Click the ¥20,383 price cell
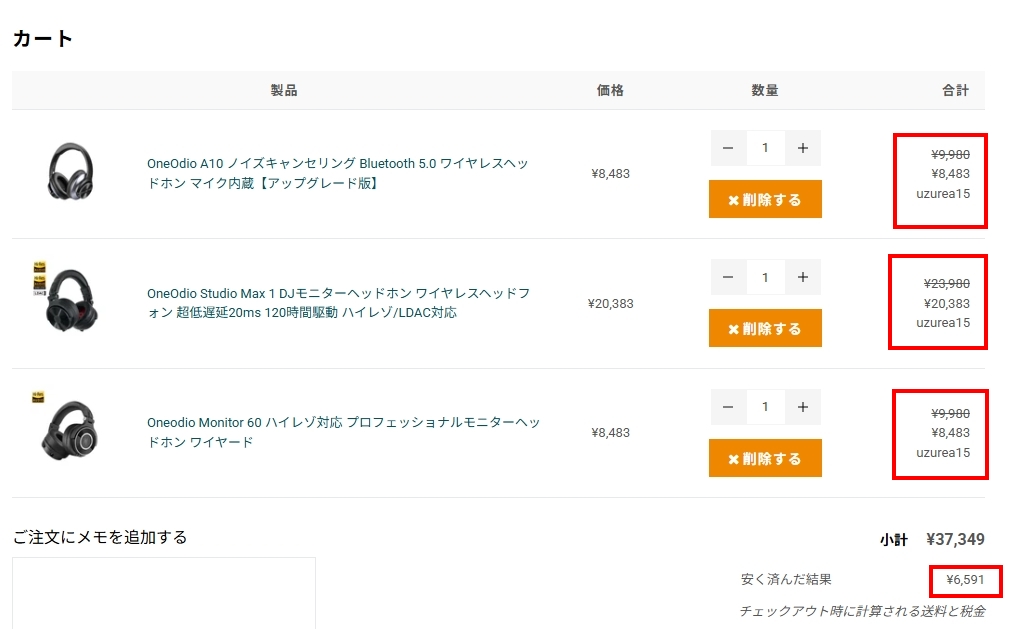This screenshot has width=1009, height=629. pyautogui.click(x=610, y=303)
